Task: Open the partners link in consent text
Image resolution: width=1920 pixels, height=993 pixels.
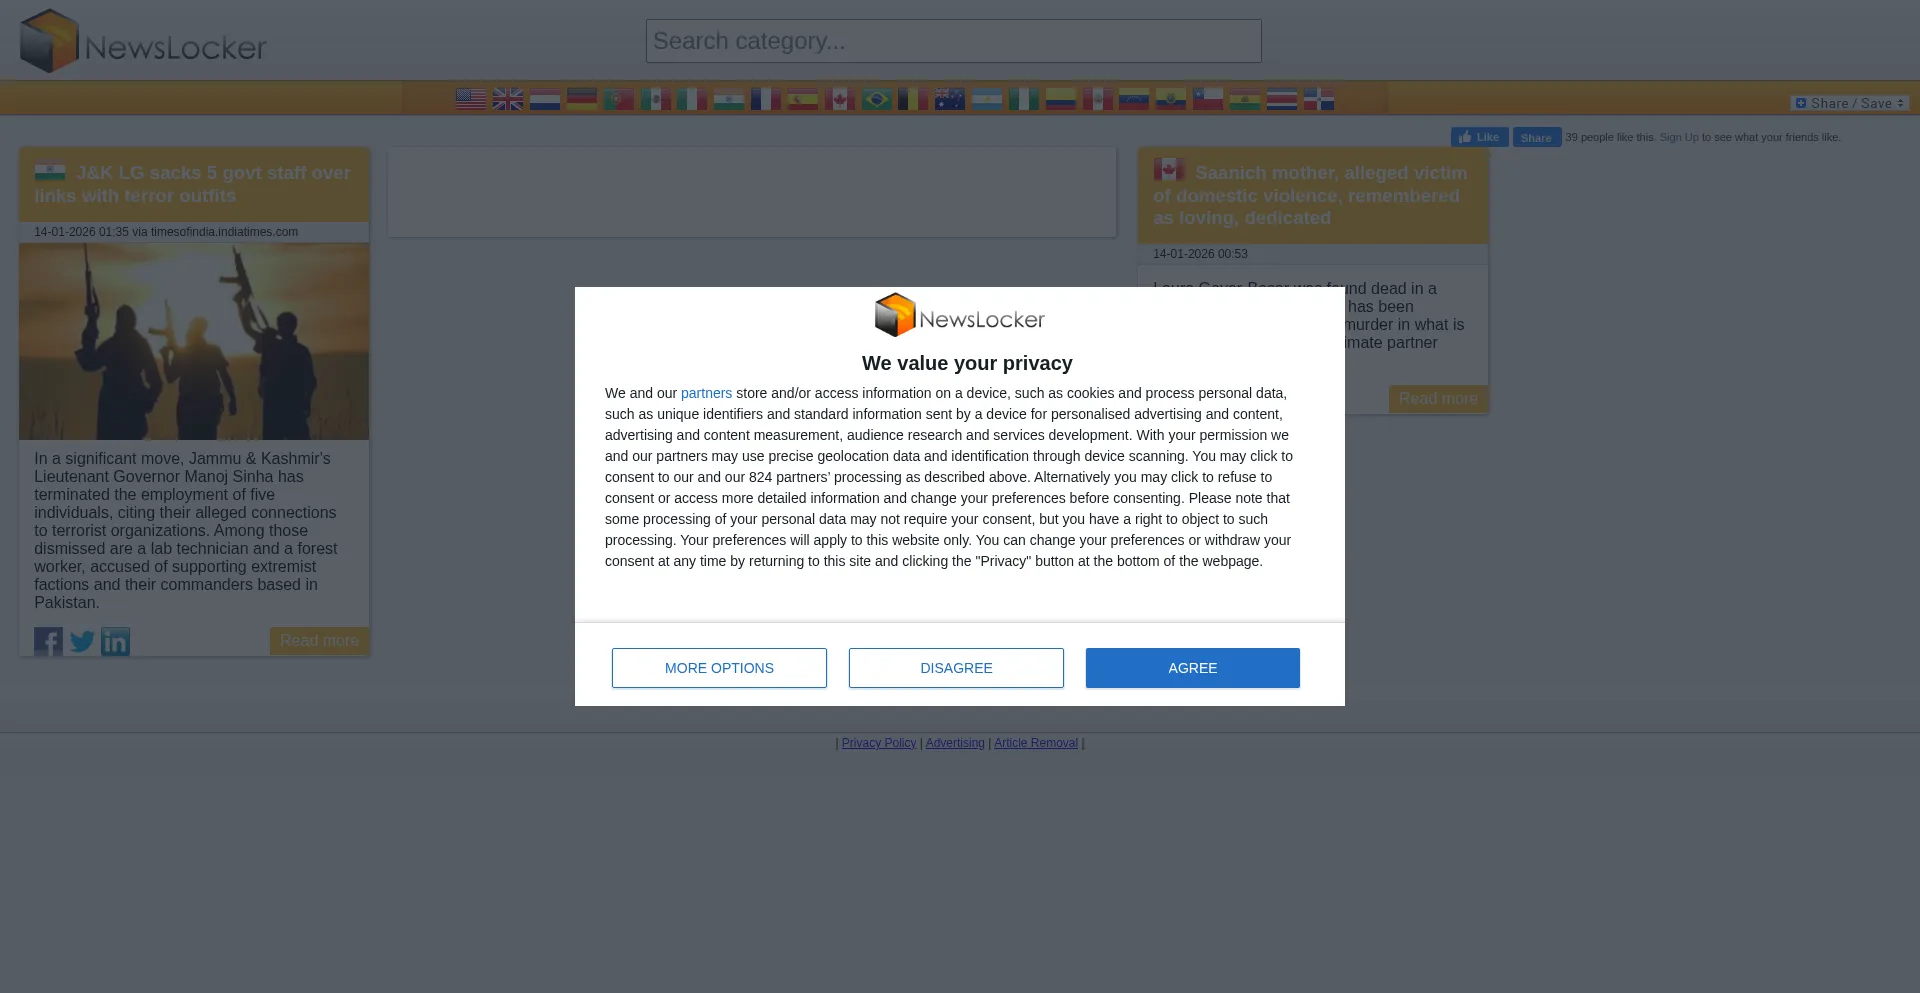Action: point(706,393)
